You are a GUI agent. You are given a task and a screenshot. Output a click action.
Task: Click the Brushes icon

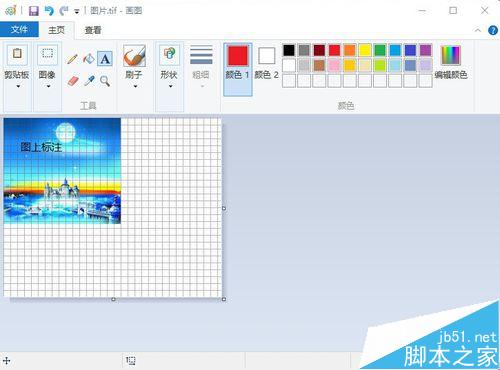coord(134,56)
